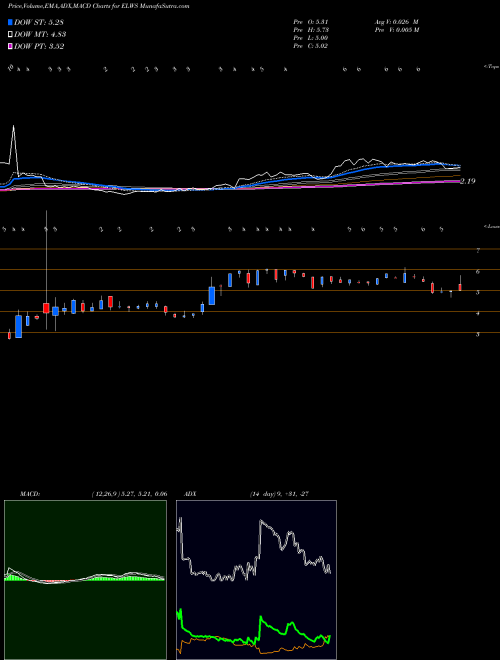Click the white DOW MT legend swatch
The width and height of the screenshot is (500, 660).
coord(10,35)
